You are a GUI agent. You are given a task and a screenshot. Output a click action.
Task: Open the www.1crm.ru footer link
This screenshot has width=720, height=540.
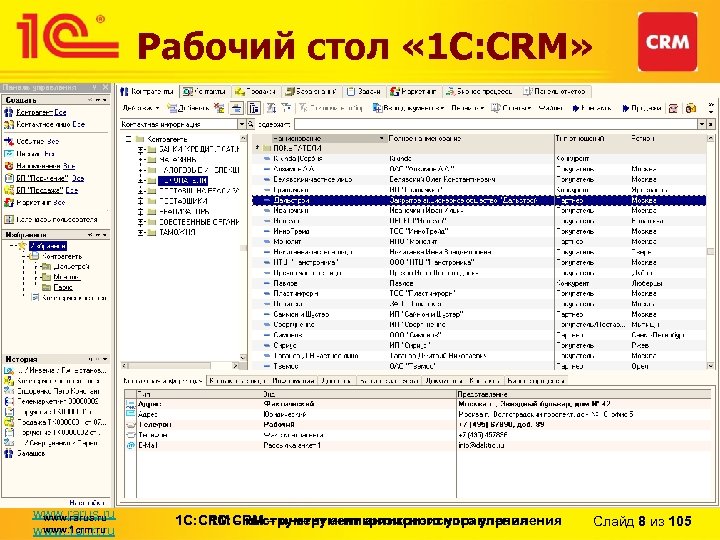[73, 530]
